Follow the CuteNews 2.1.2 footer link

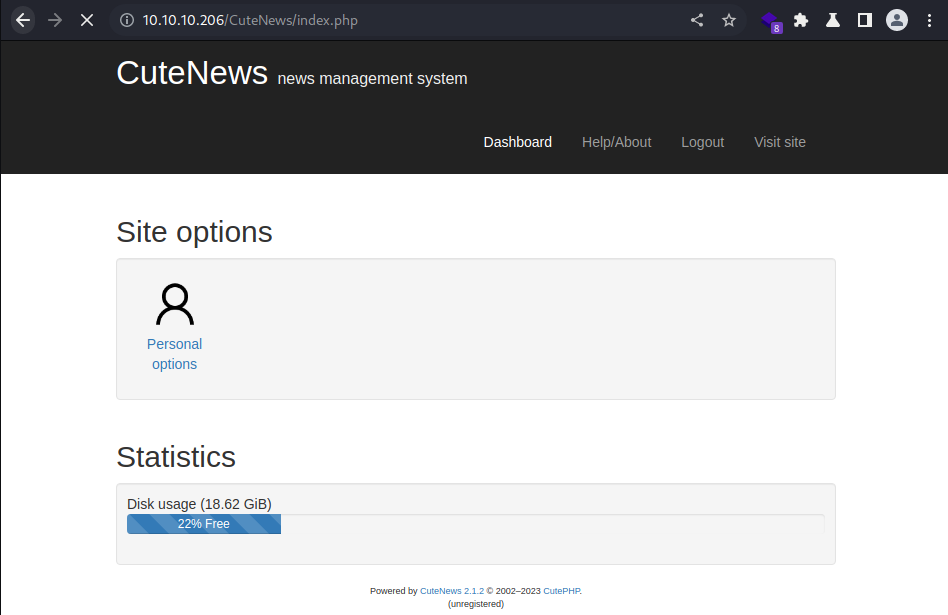[452, 591]
